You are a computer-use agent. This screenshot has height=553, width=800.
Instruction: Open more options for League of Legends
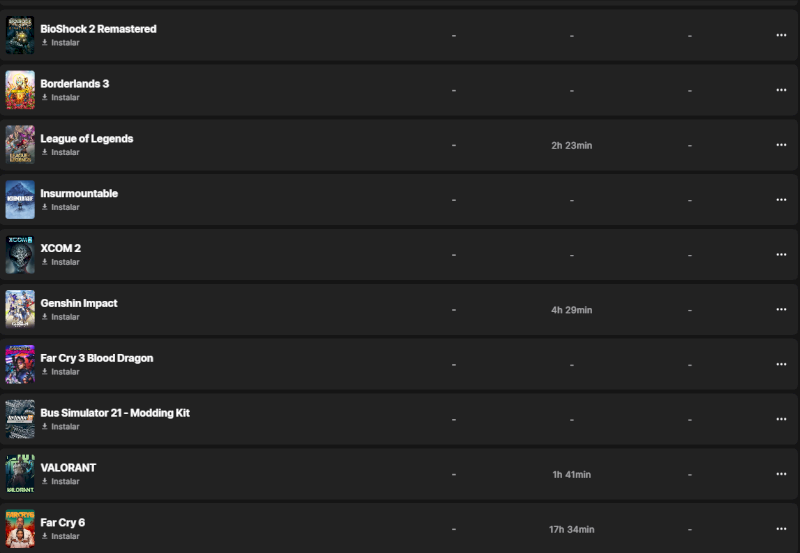click(x=781, y=145)
